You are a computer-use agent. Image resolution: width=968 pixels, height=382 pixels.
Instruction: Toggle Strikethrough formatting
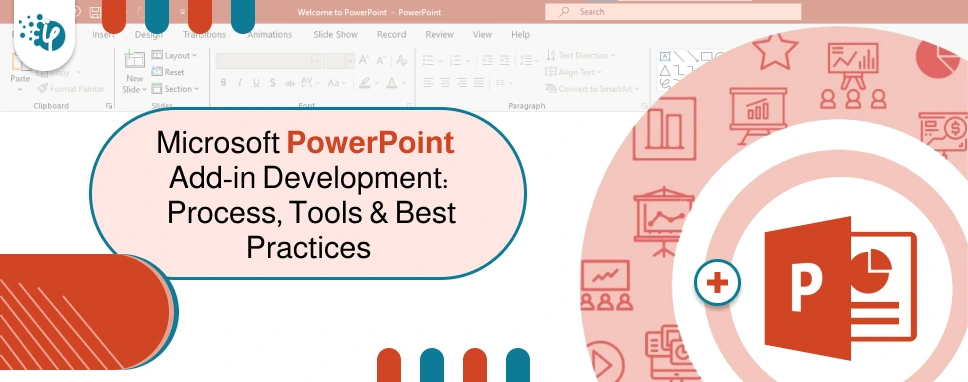coord(290,83)
